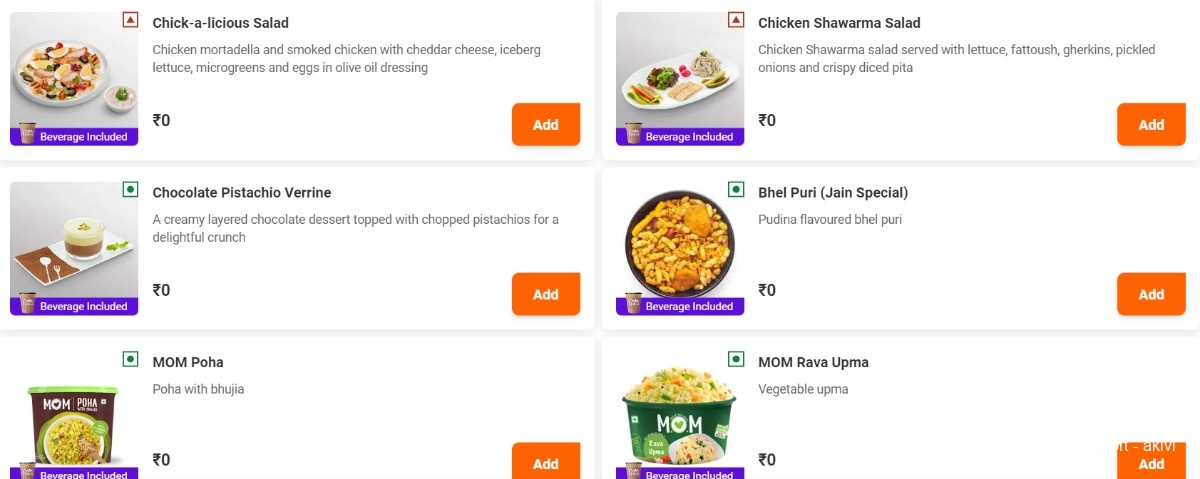Click veg icon beside Bhel Puri (Jain Special)
1200x479 pixels.
pyautogui.click(x=736, y=189)
